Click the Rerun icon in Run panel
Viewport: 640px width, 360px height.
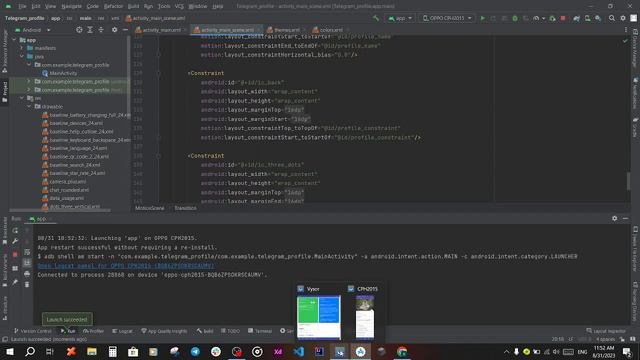tap(15, 231)
